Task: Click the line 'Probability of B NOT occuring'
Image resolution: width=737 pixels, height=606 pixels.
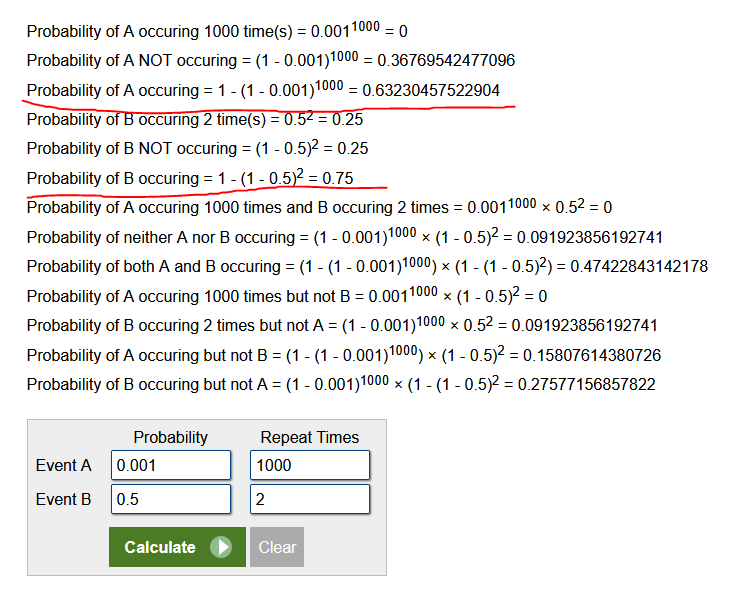Action: [197, 148]
